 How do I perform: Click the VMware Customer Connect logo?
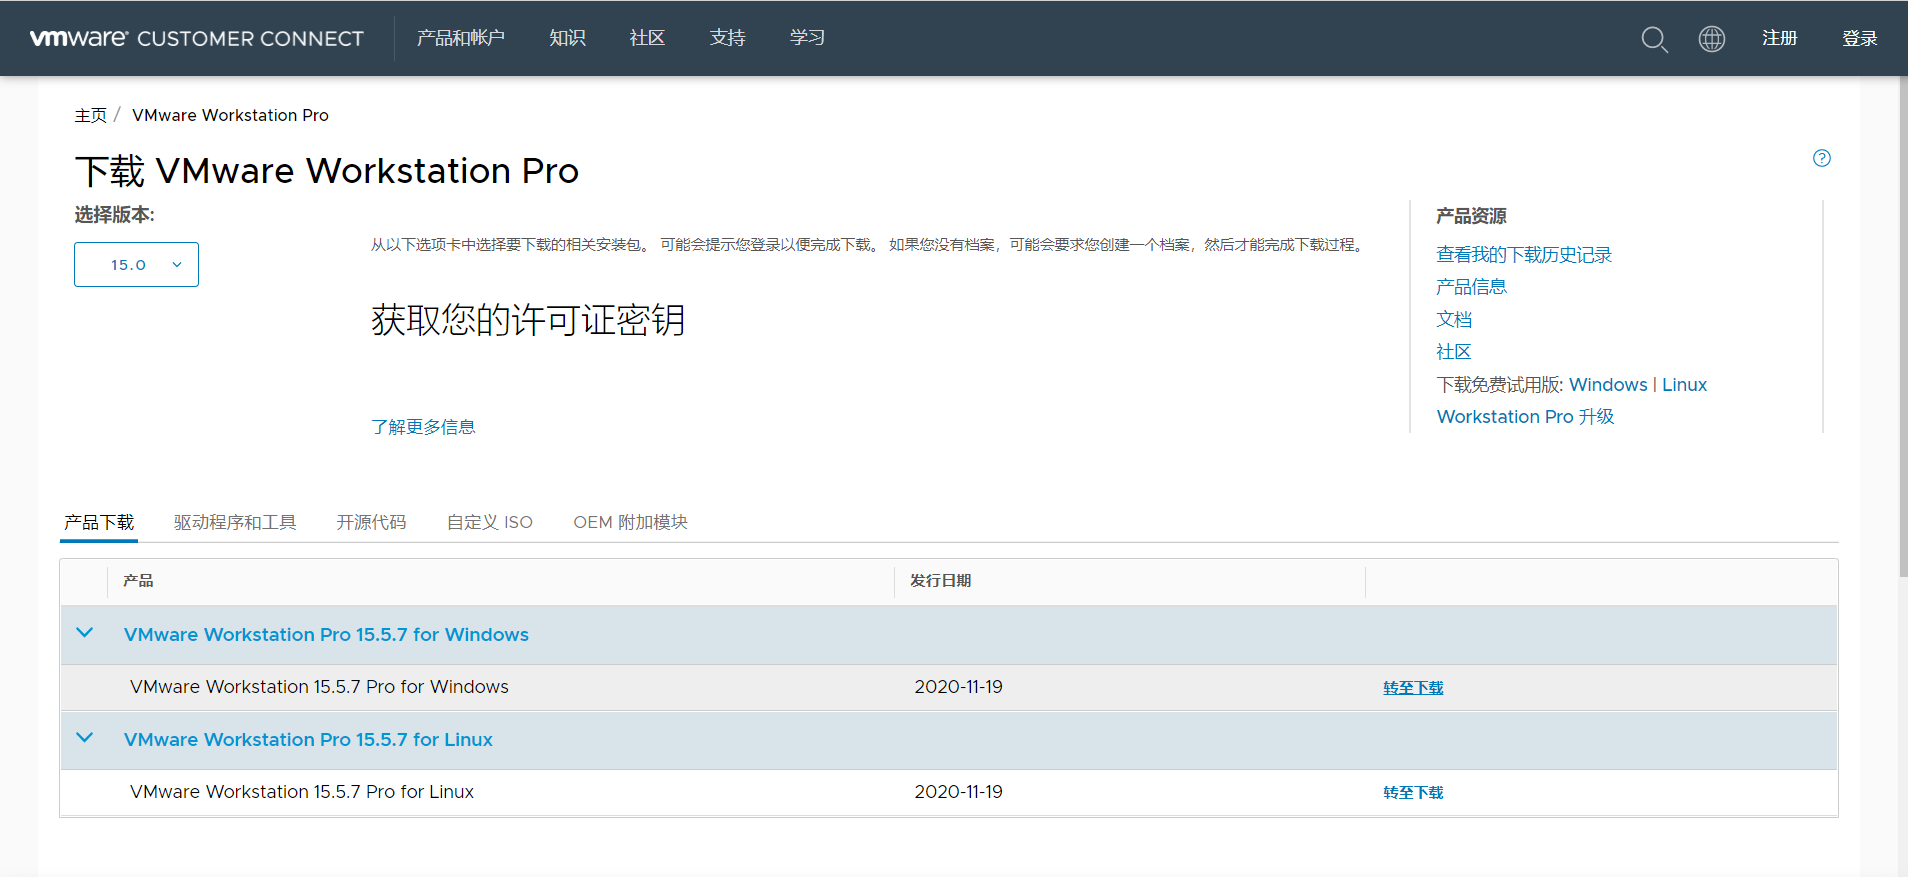(197, 38)
